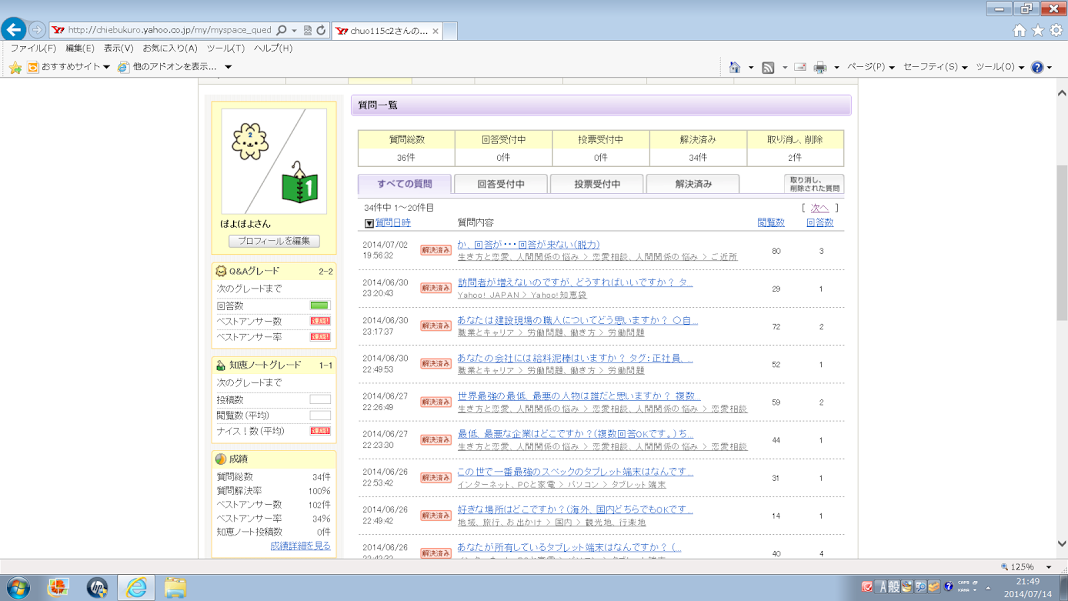
Task: Click the favorites star icon at top right
Action: click(x=1037, y=31)
